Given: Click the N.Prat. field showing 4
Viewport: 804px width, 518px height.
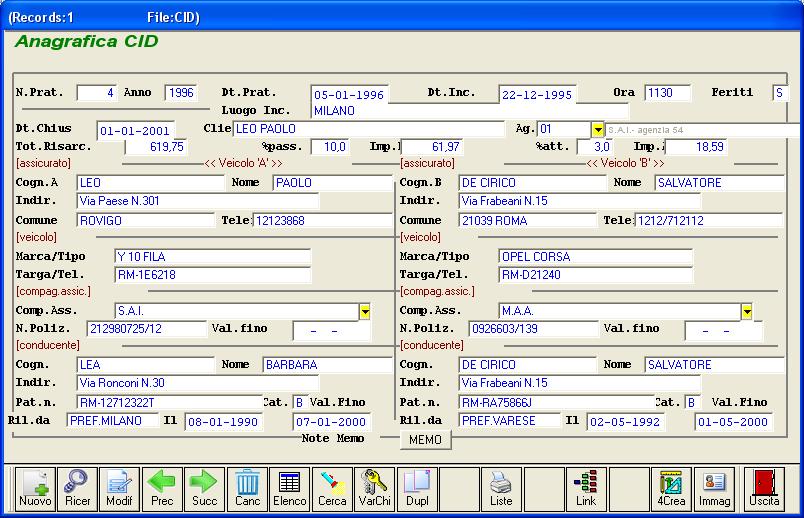Looking at the screenshot, I should pyautogui.click(x=96, y=93).
